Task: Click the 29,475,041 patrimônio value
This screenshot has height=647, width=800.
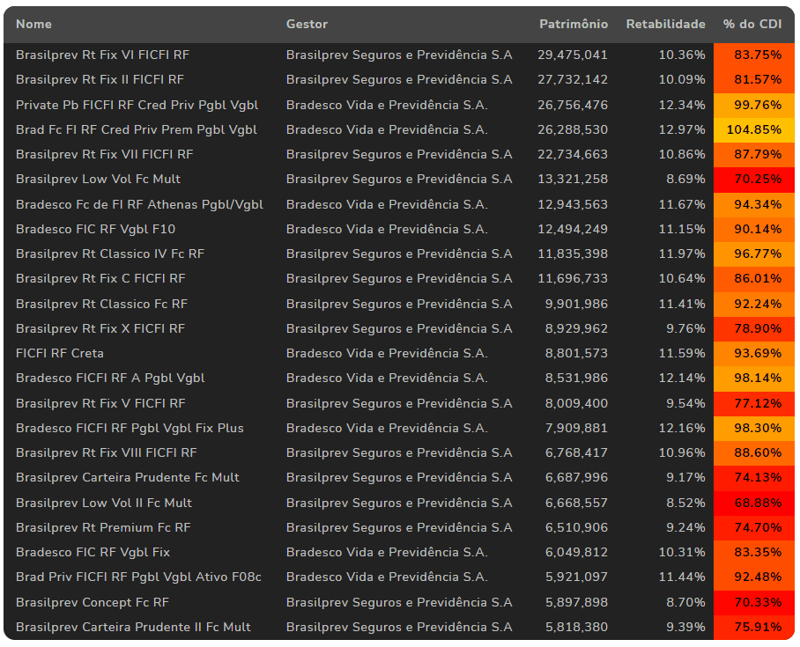Action: pyautogui.click(x=572, y=55)
